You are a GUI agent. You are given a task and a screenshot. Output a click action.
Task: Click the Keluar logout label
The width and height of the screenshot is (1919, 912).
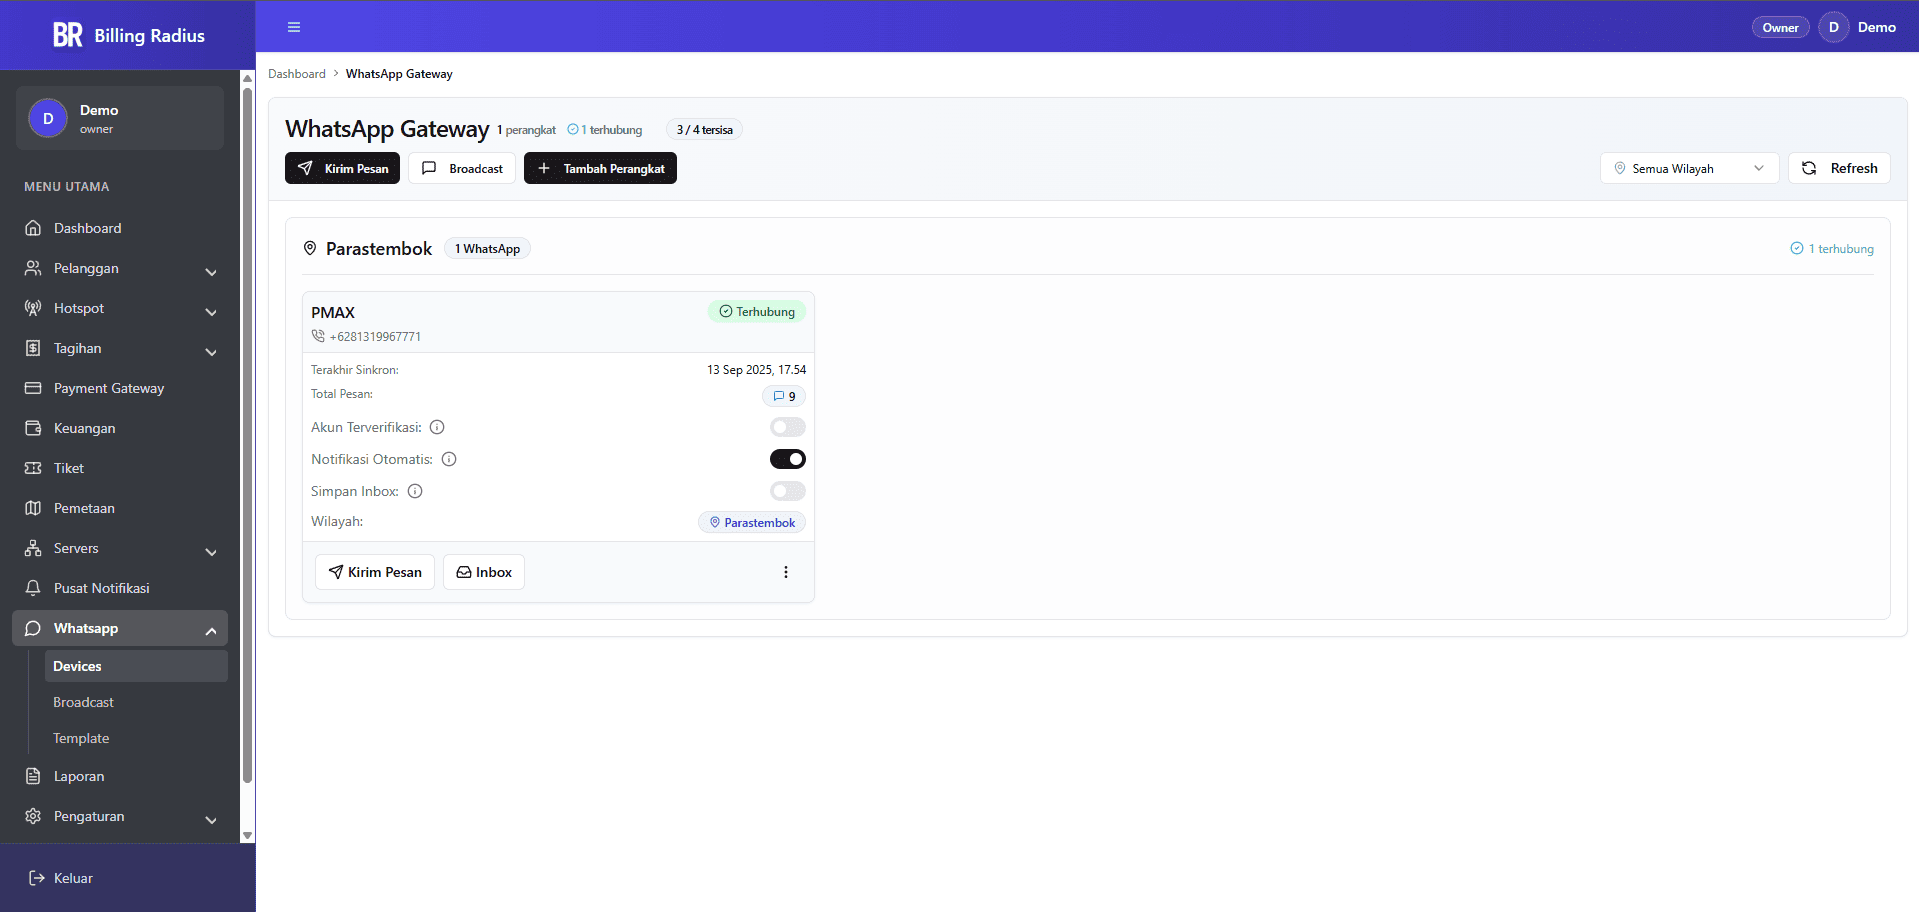tap(73, 878)
